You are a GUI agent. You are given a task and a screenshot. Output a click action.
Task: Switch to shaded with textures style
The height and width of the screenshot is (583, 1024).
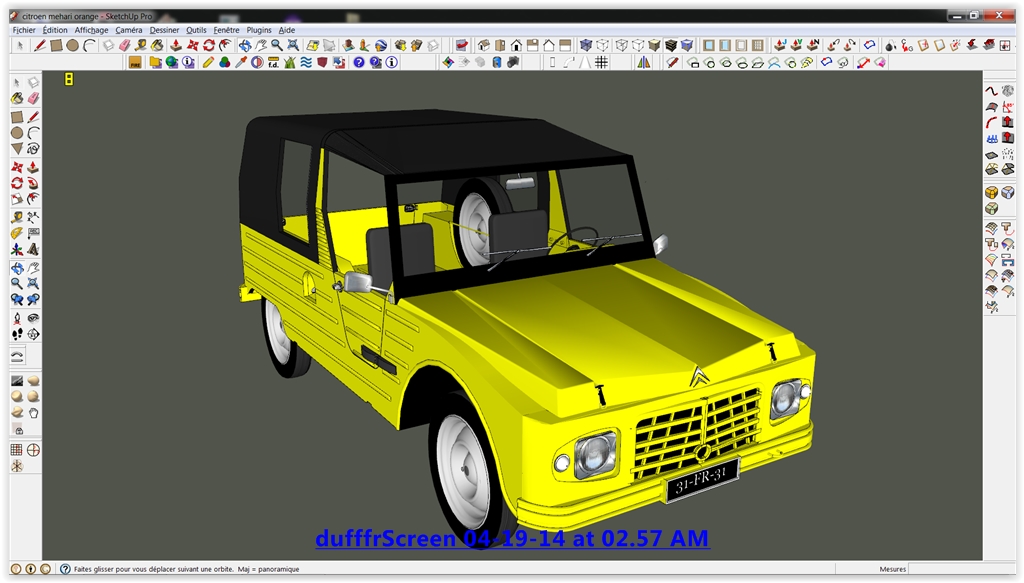pyautogui.click(x=671, y=45)
